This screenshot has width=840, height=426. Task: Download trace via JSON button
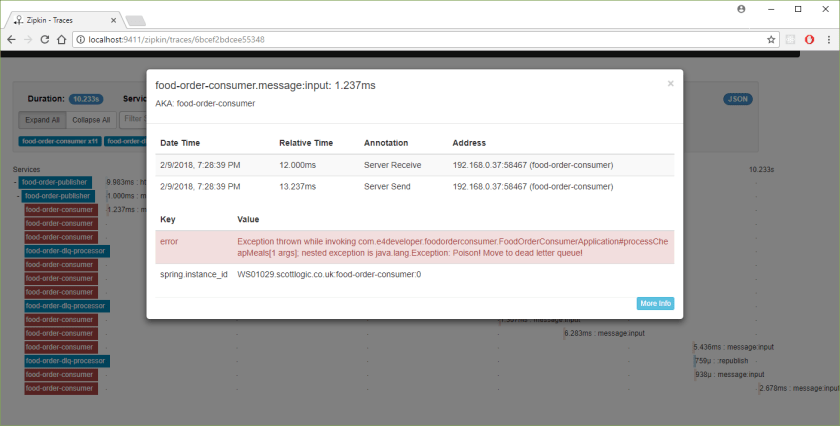(x=736, y=99)
